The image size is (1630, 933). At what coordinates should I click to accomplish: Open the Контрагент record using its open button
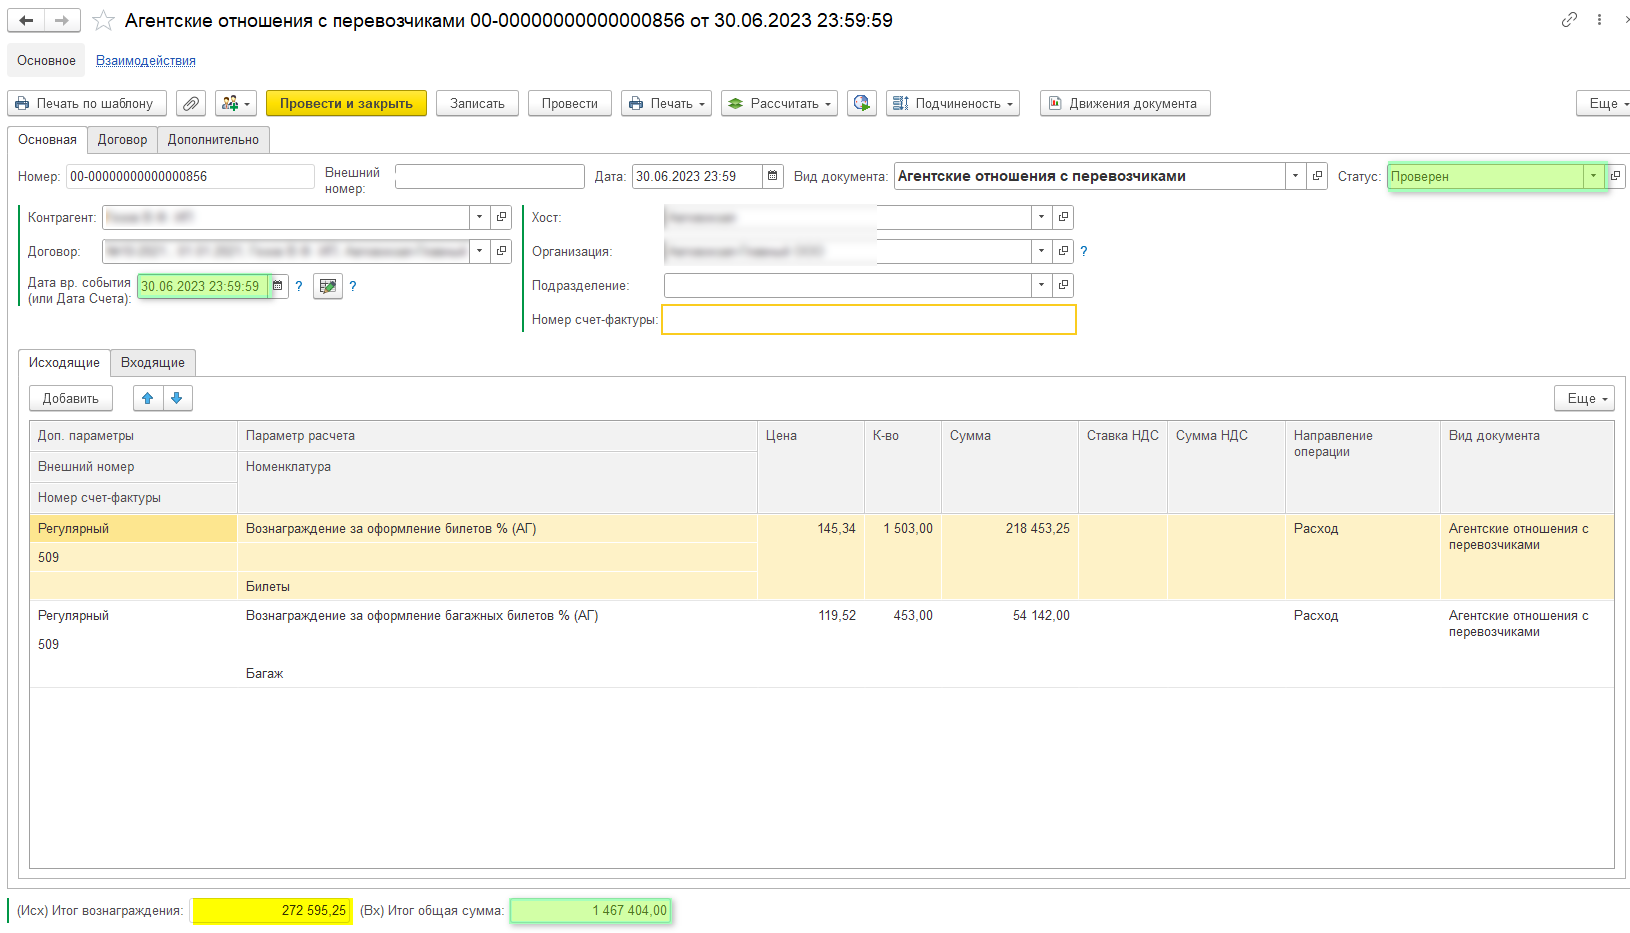[502, 217]
